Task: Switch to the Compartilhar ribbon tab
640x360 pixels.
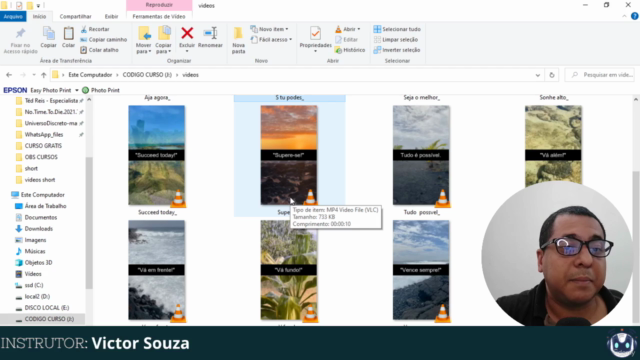Action: tap(76, 16)
